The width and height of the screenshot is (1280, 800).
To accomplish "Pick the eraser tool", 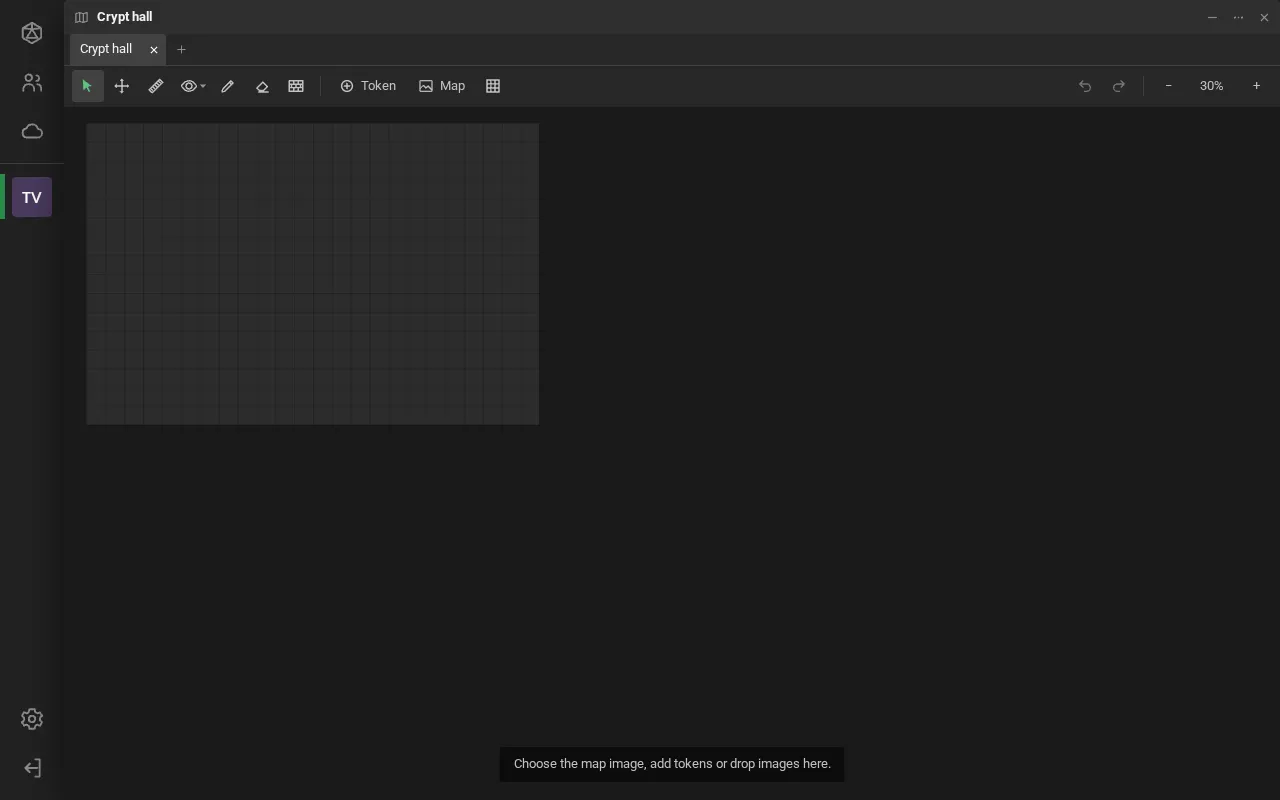I will [262, 86].
